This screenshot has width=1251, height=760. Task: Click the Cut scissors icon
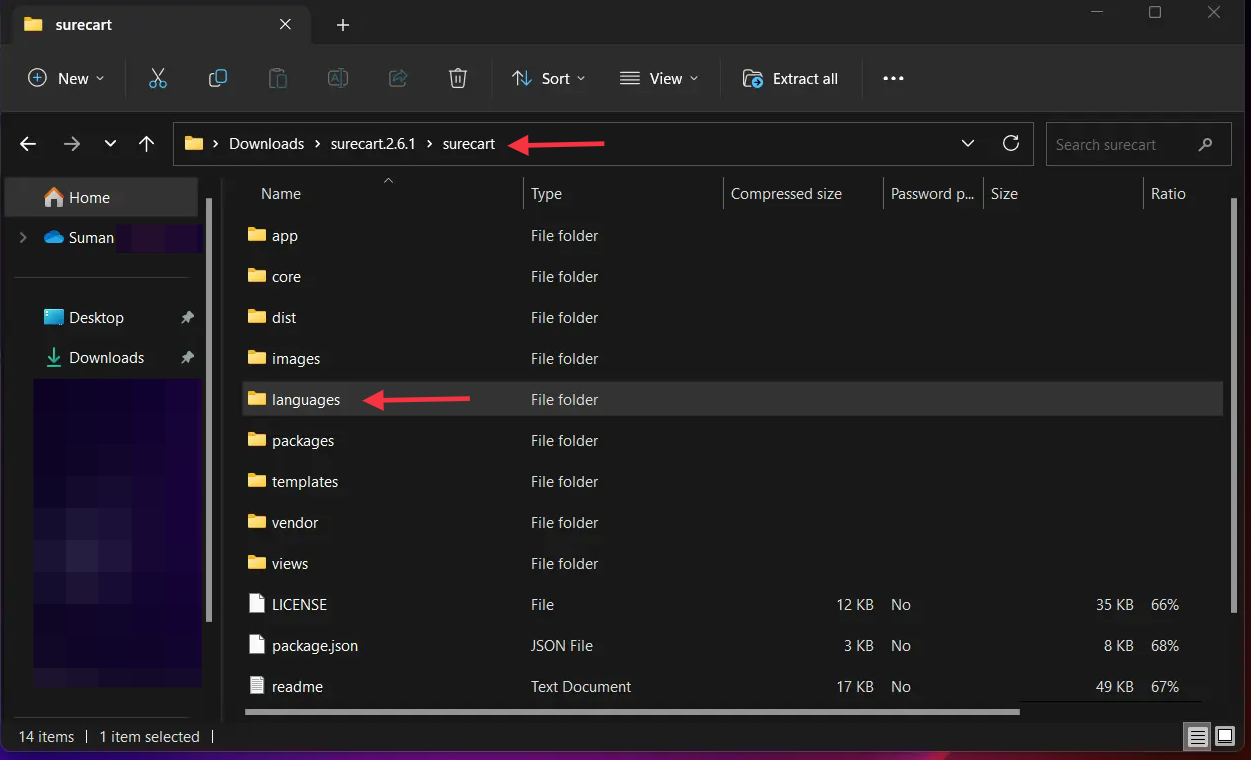click(x=158, y=78)
